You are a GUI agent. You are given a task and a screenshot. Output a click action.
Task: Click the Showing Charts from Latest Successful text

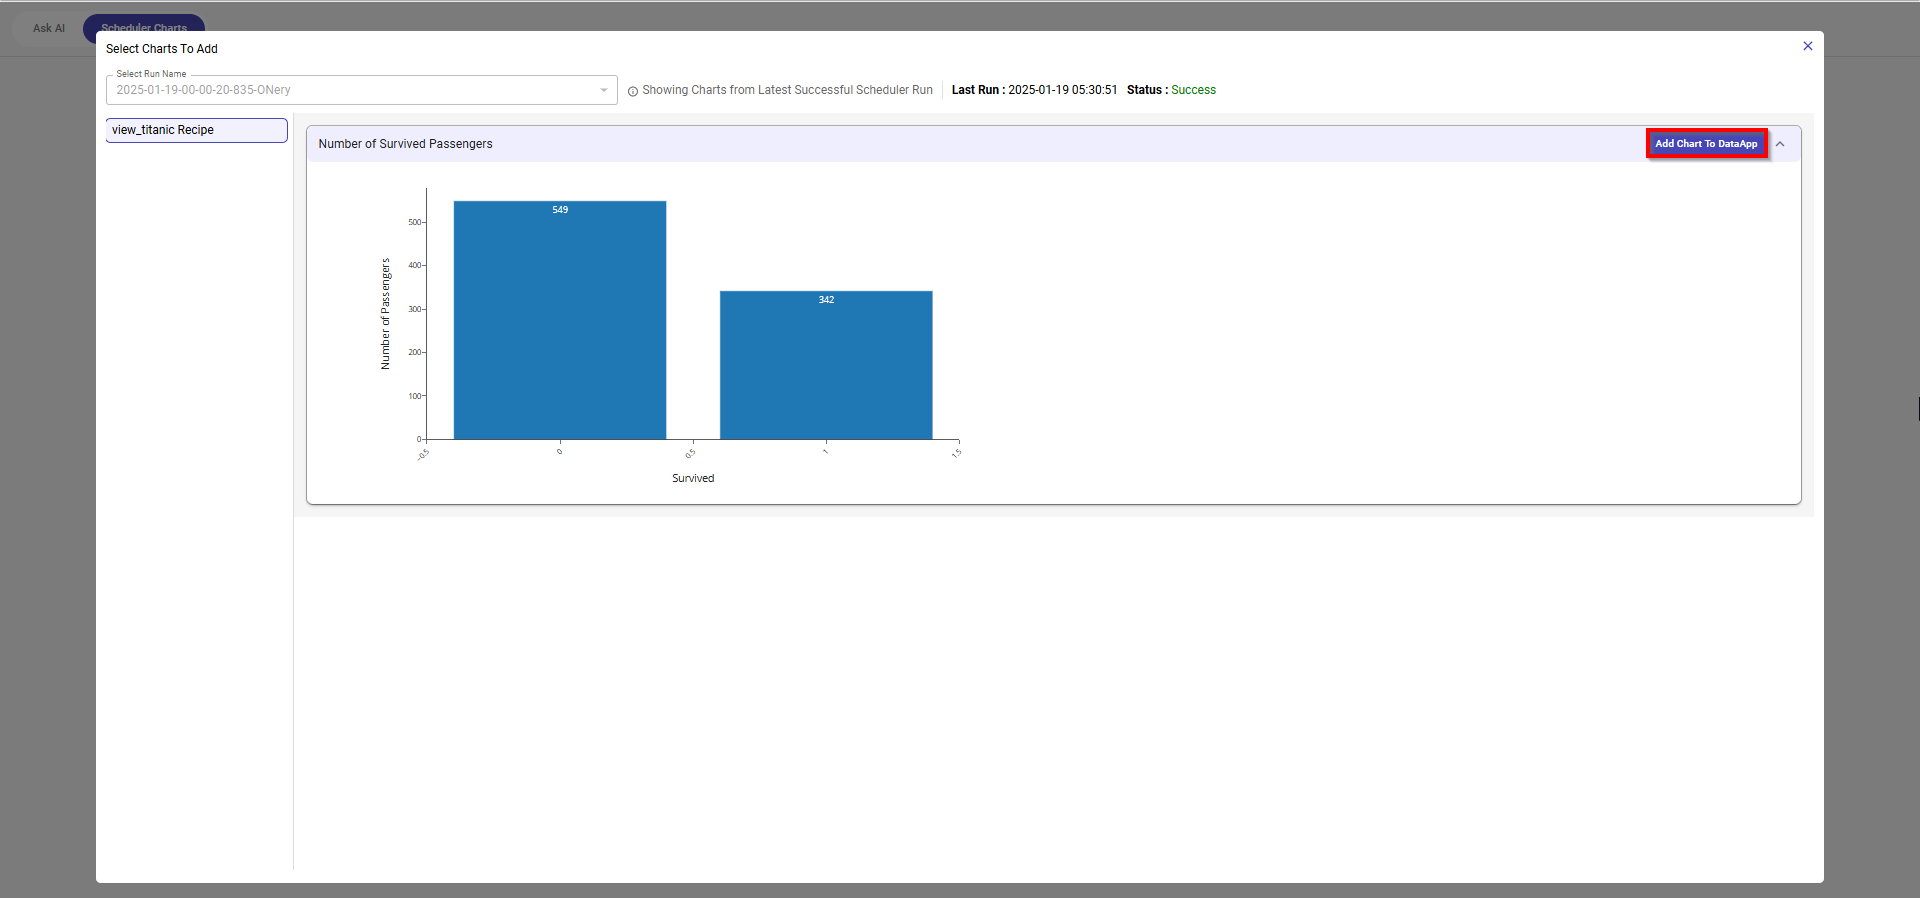(x=787, y=90)
